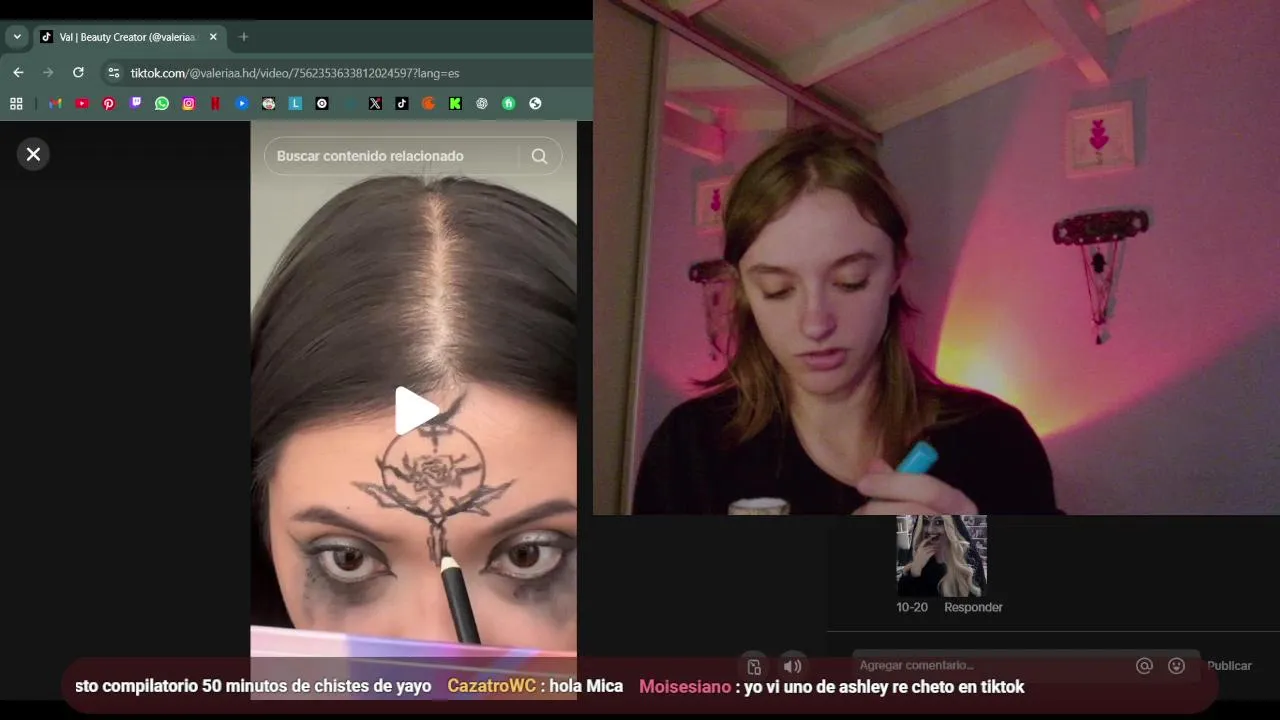Screen dimensions: 1280x720
Task: Click the '10-20' comment date
Action: (x=912, y=607)
